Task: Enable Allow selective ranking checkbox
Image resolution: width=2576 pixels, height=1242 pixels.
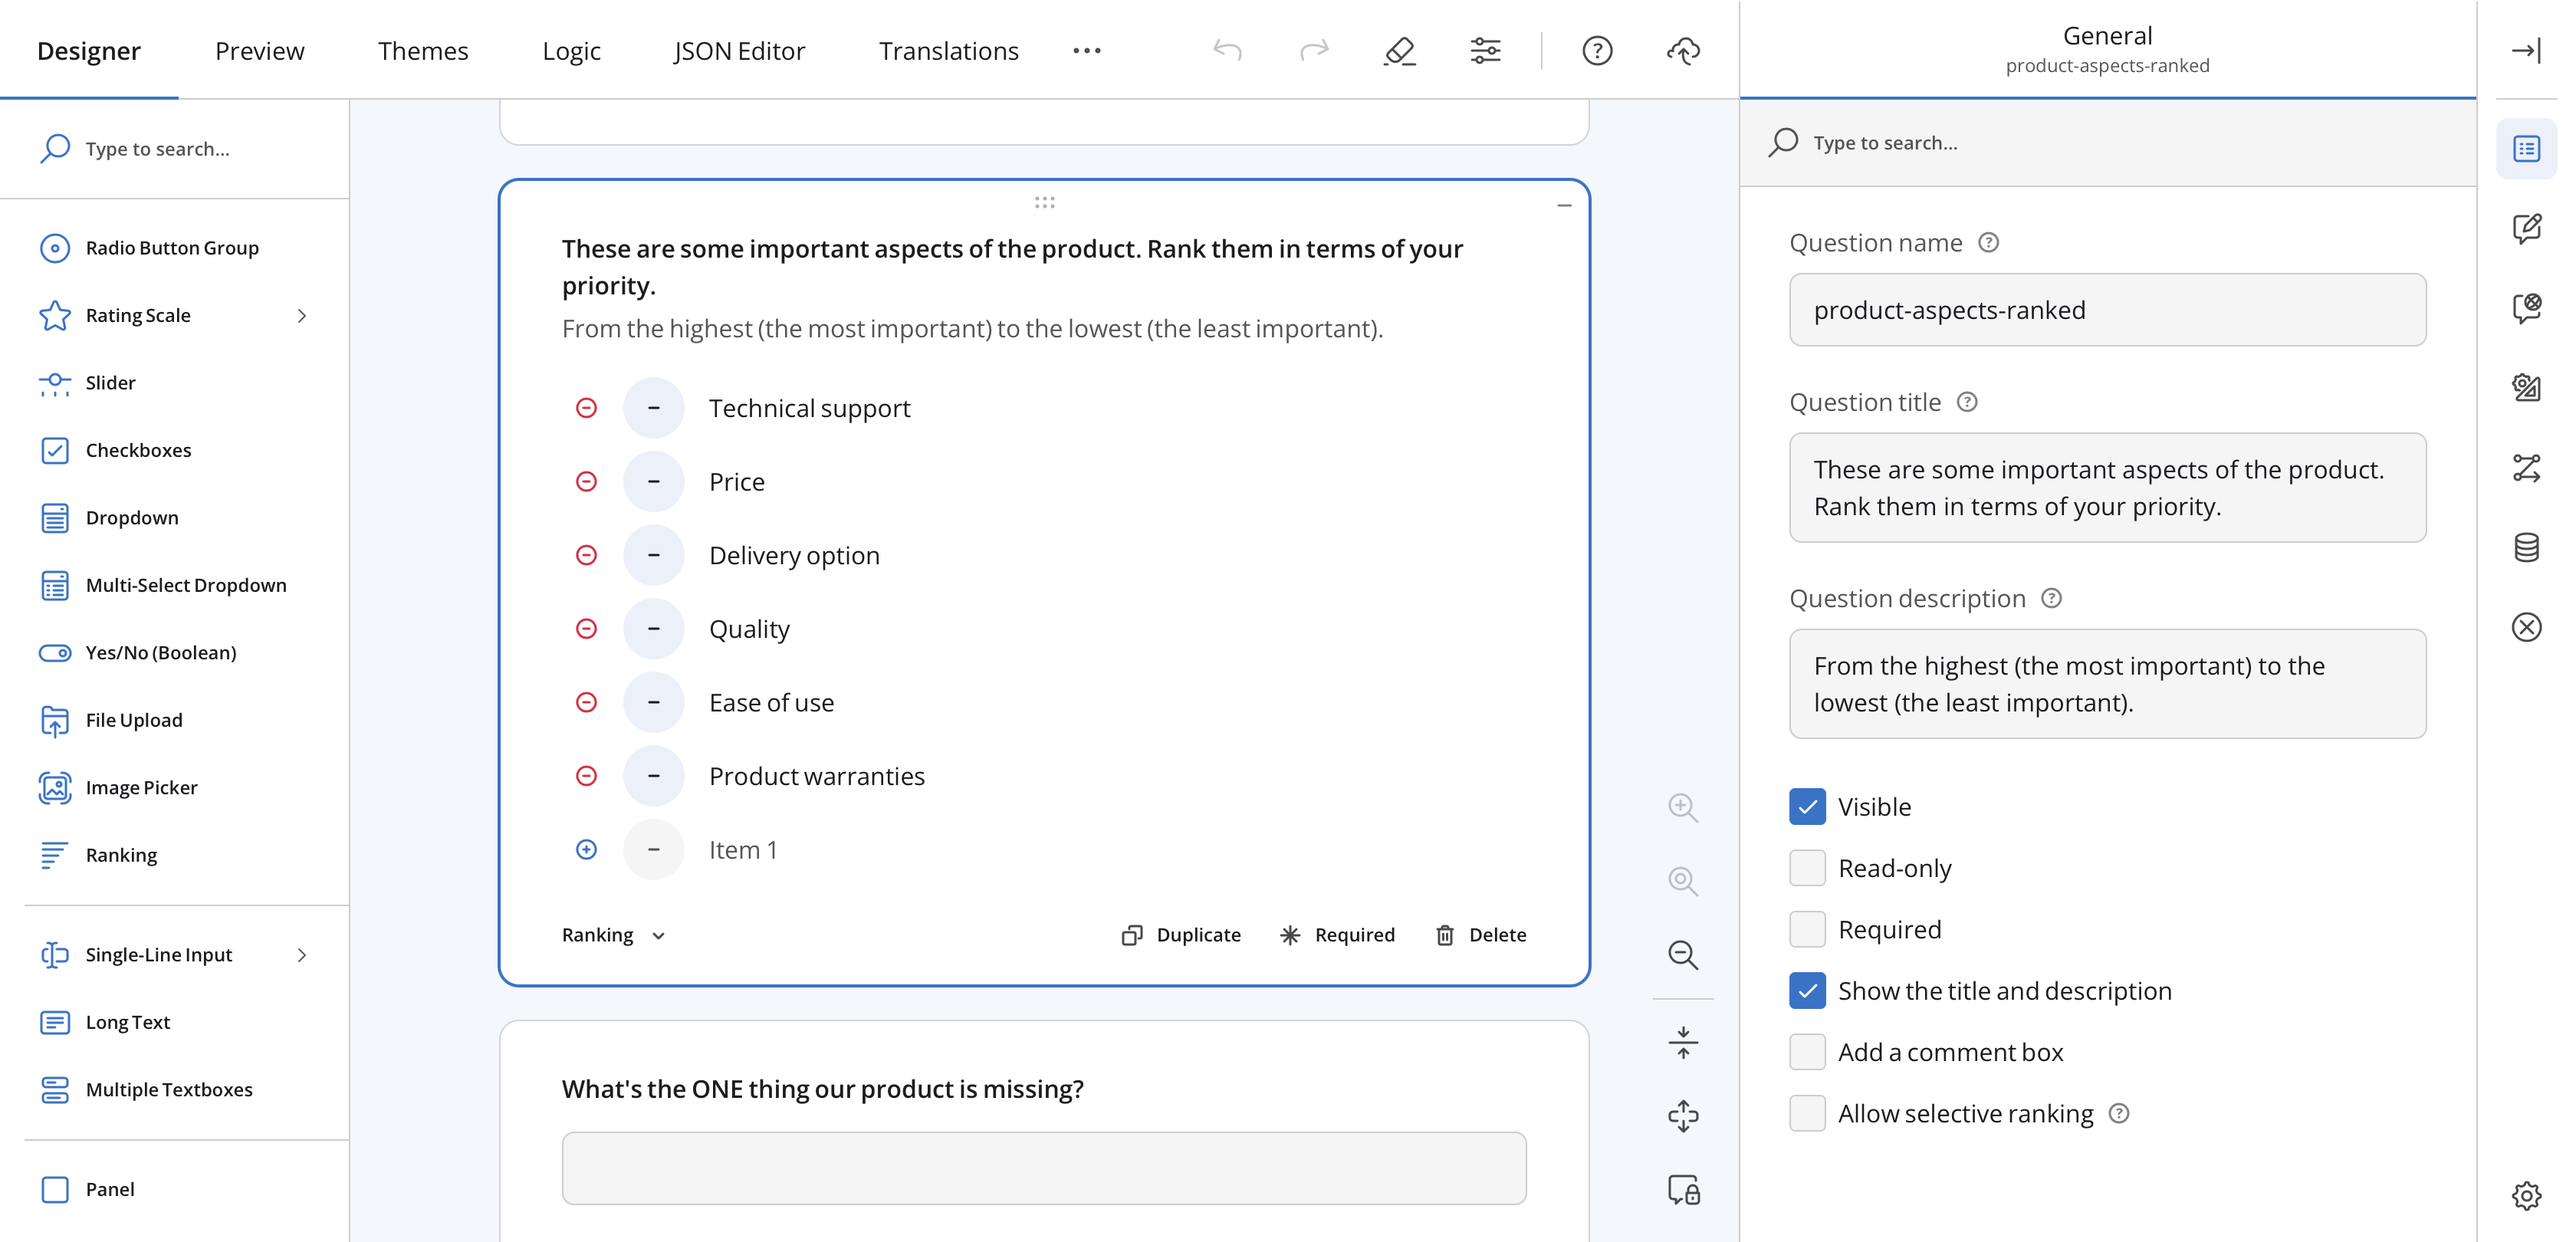Action: [1807, 1114]
